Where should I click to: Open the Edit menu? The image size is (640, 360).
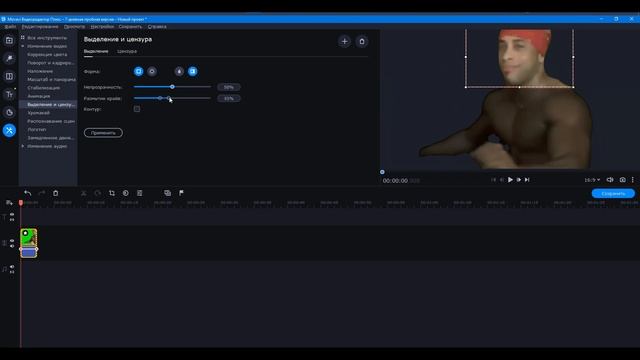point(40,27)
